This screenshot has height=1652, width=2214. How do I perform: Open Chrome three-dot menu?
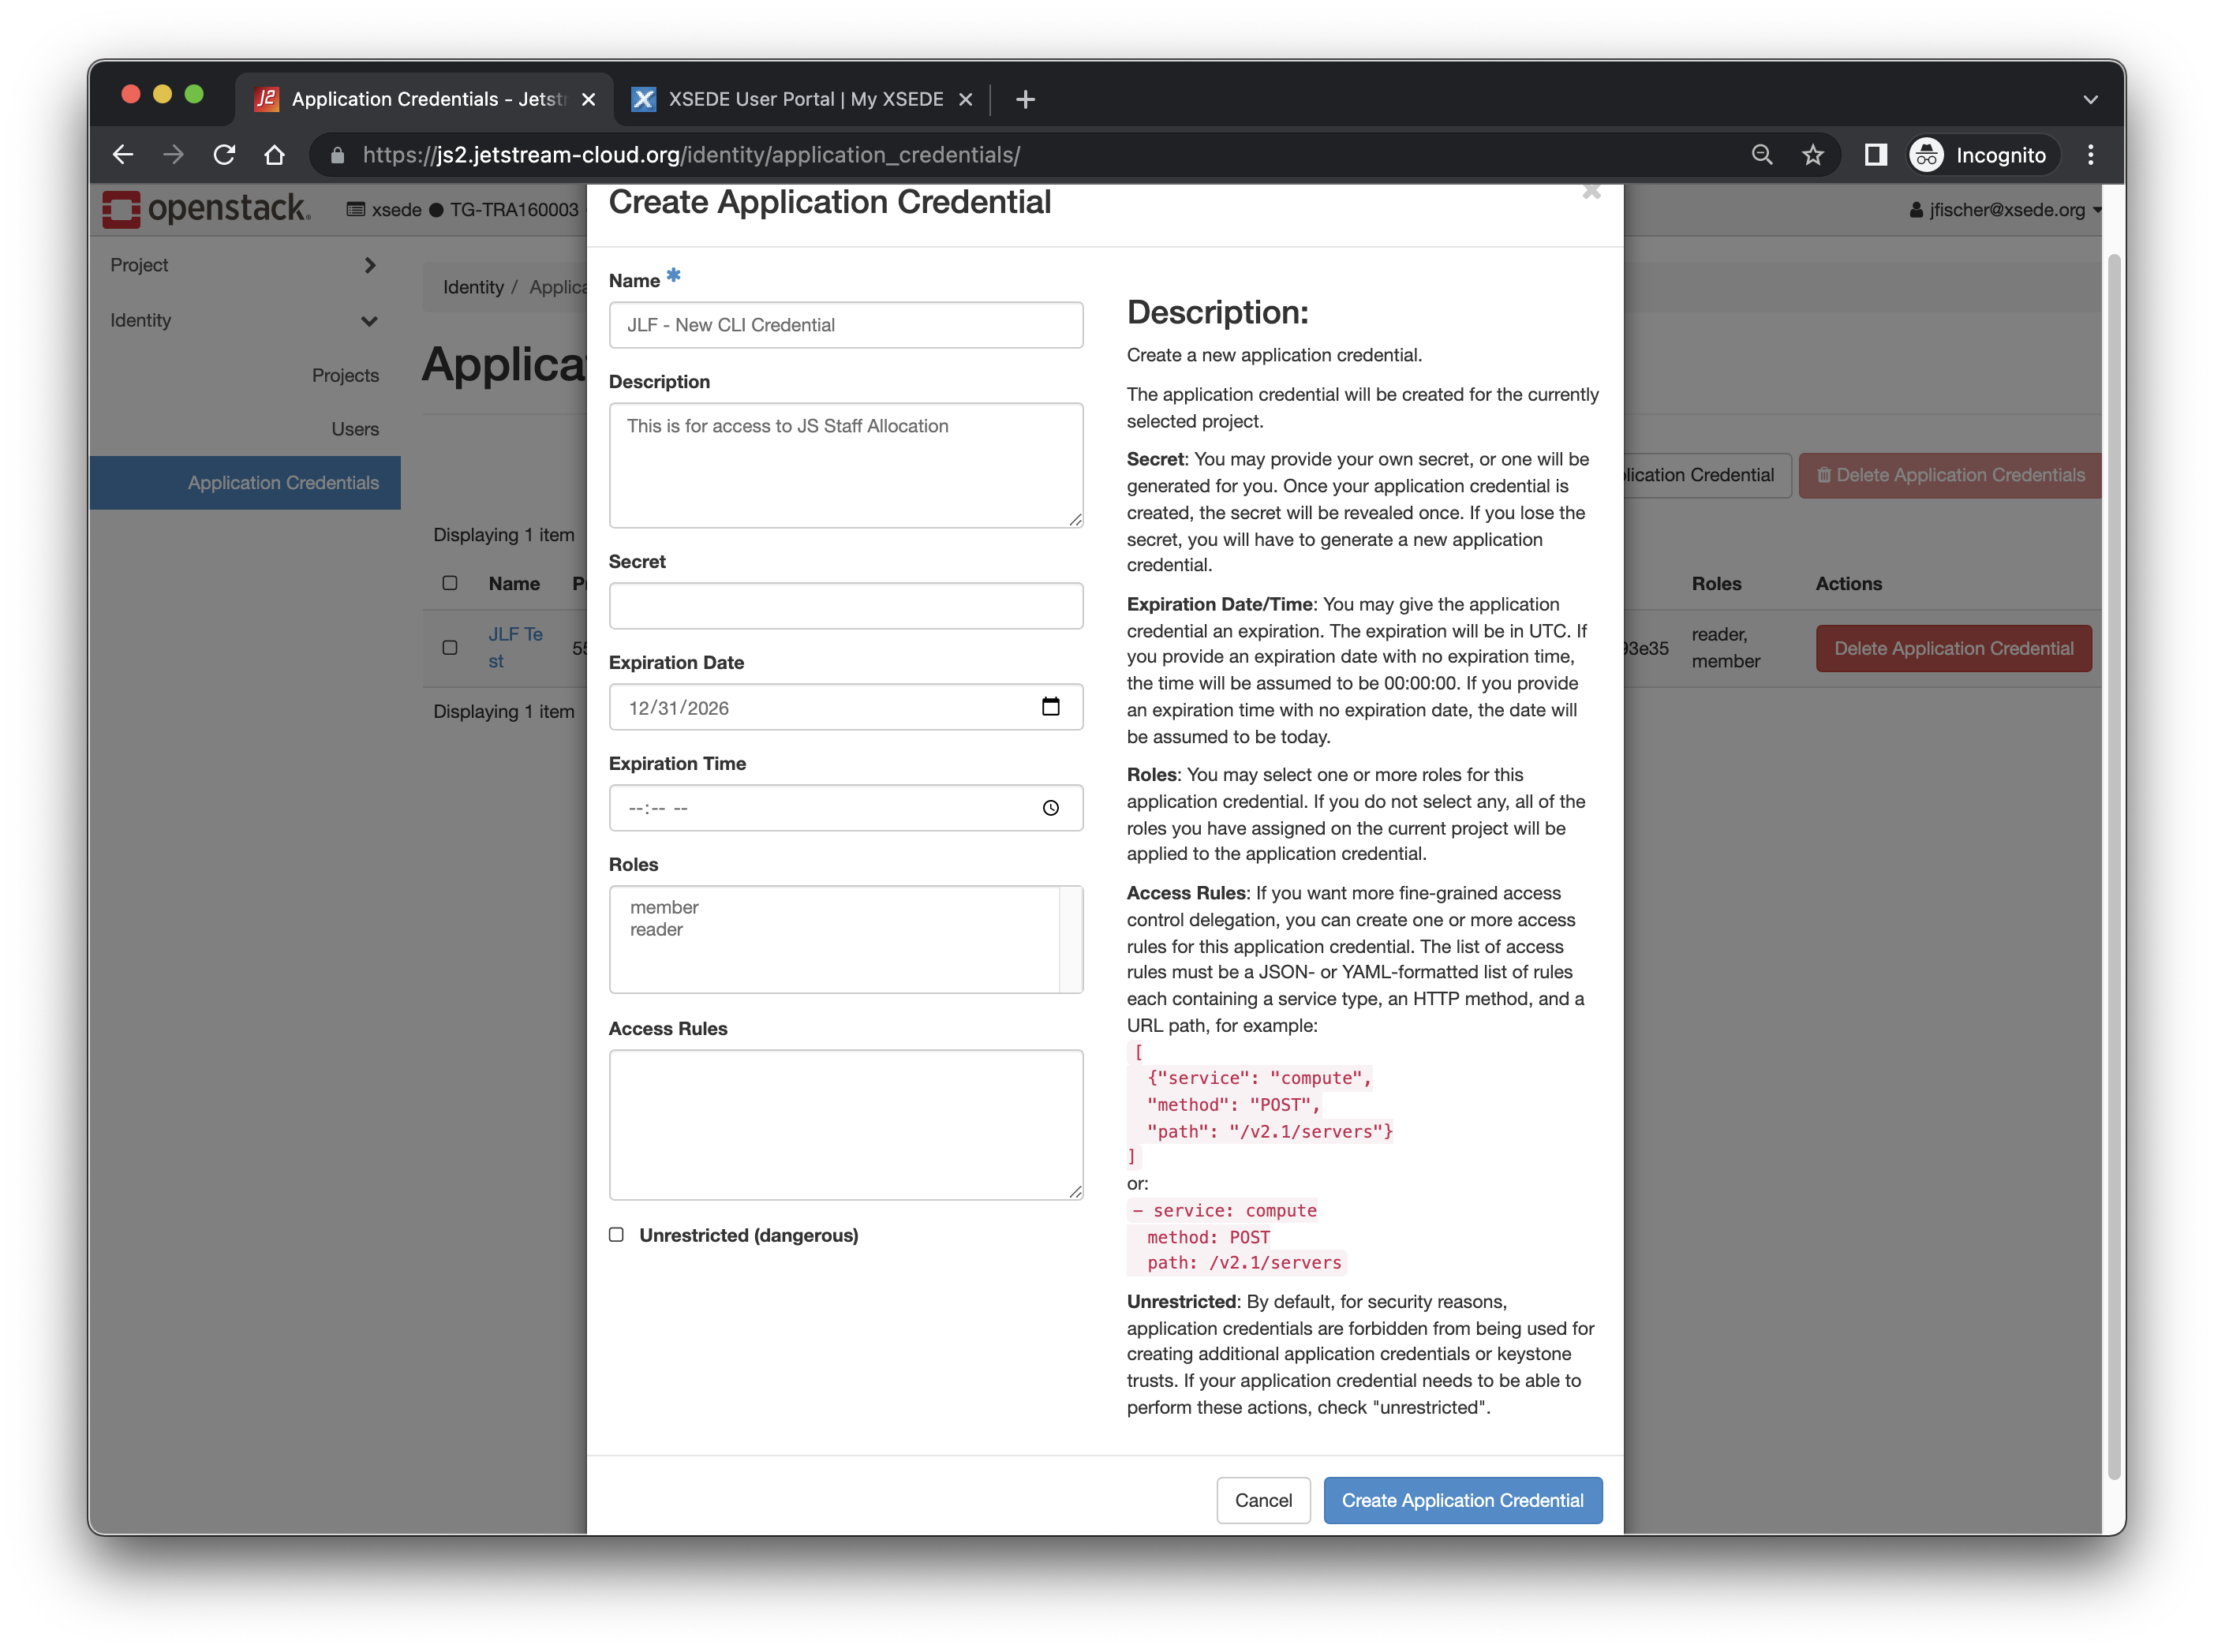pyautogui.click(x=2090, y=155)
